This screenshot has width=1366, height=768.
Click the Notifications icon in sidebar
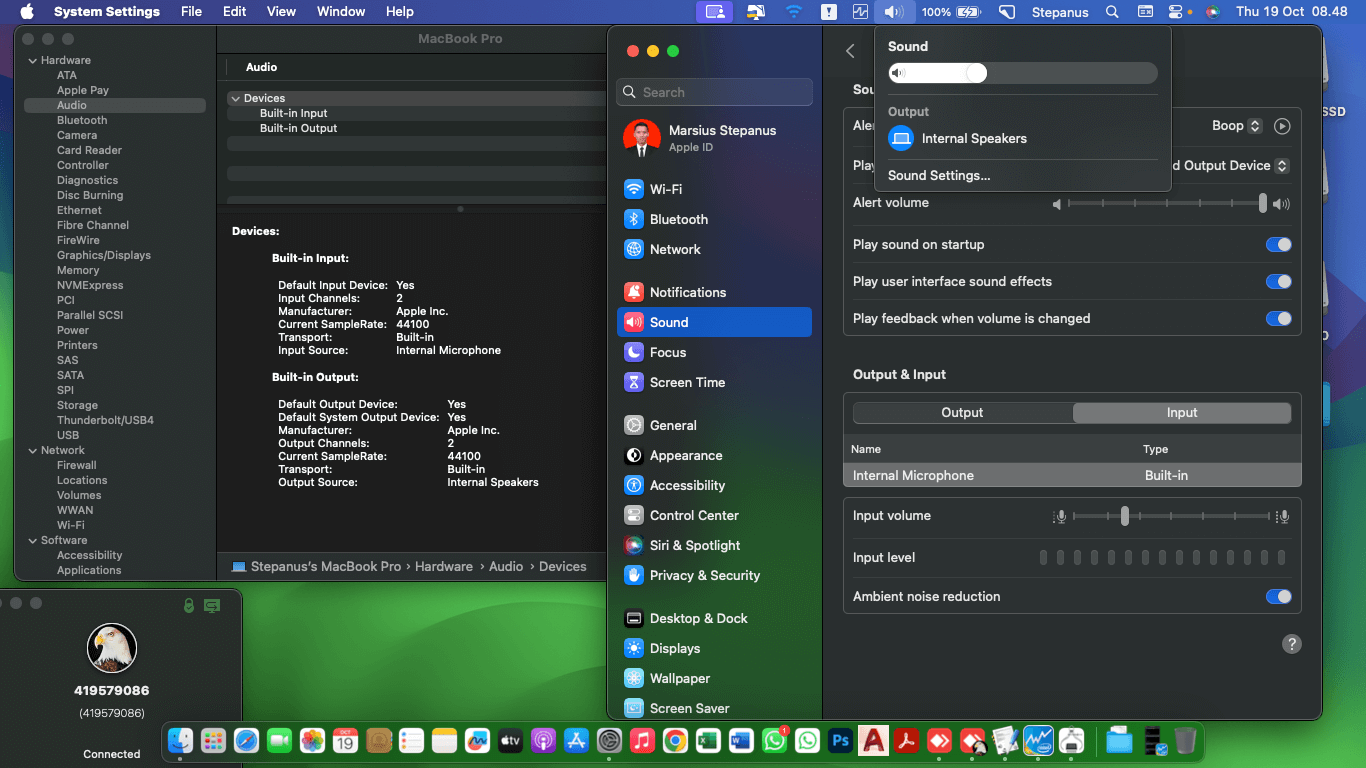pos(633,292)
